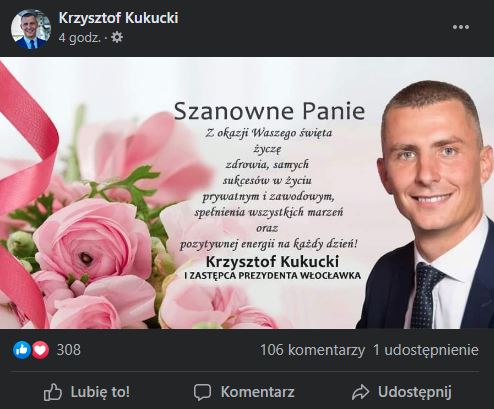The width and height of the screenshot is (494, 409).
Task: Click the red heart reaction icon
Action: coord(40,350)
